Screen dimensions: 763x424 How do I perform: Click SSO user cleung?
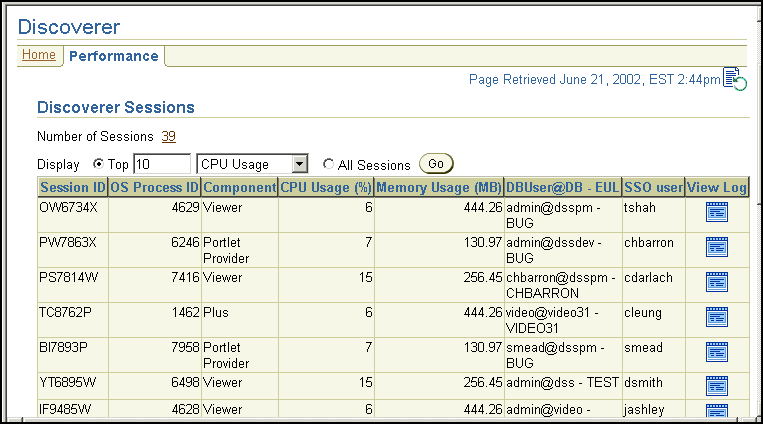(x=643, y=313)
